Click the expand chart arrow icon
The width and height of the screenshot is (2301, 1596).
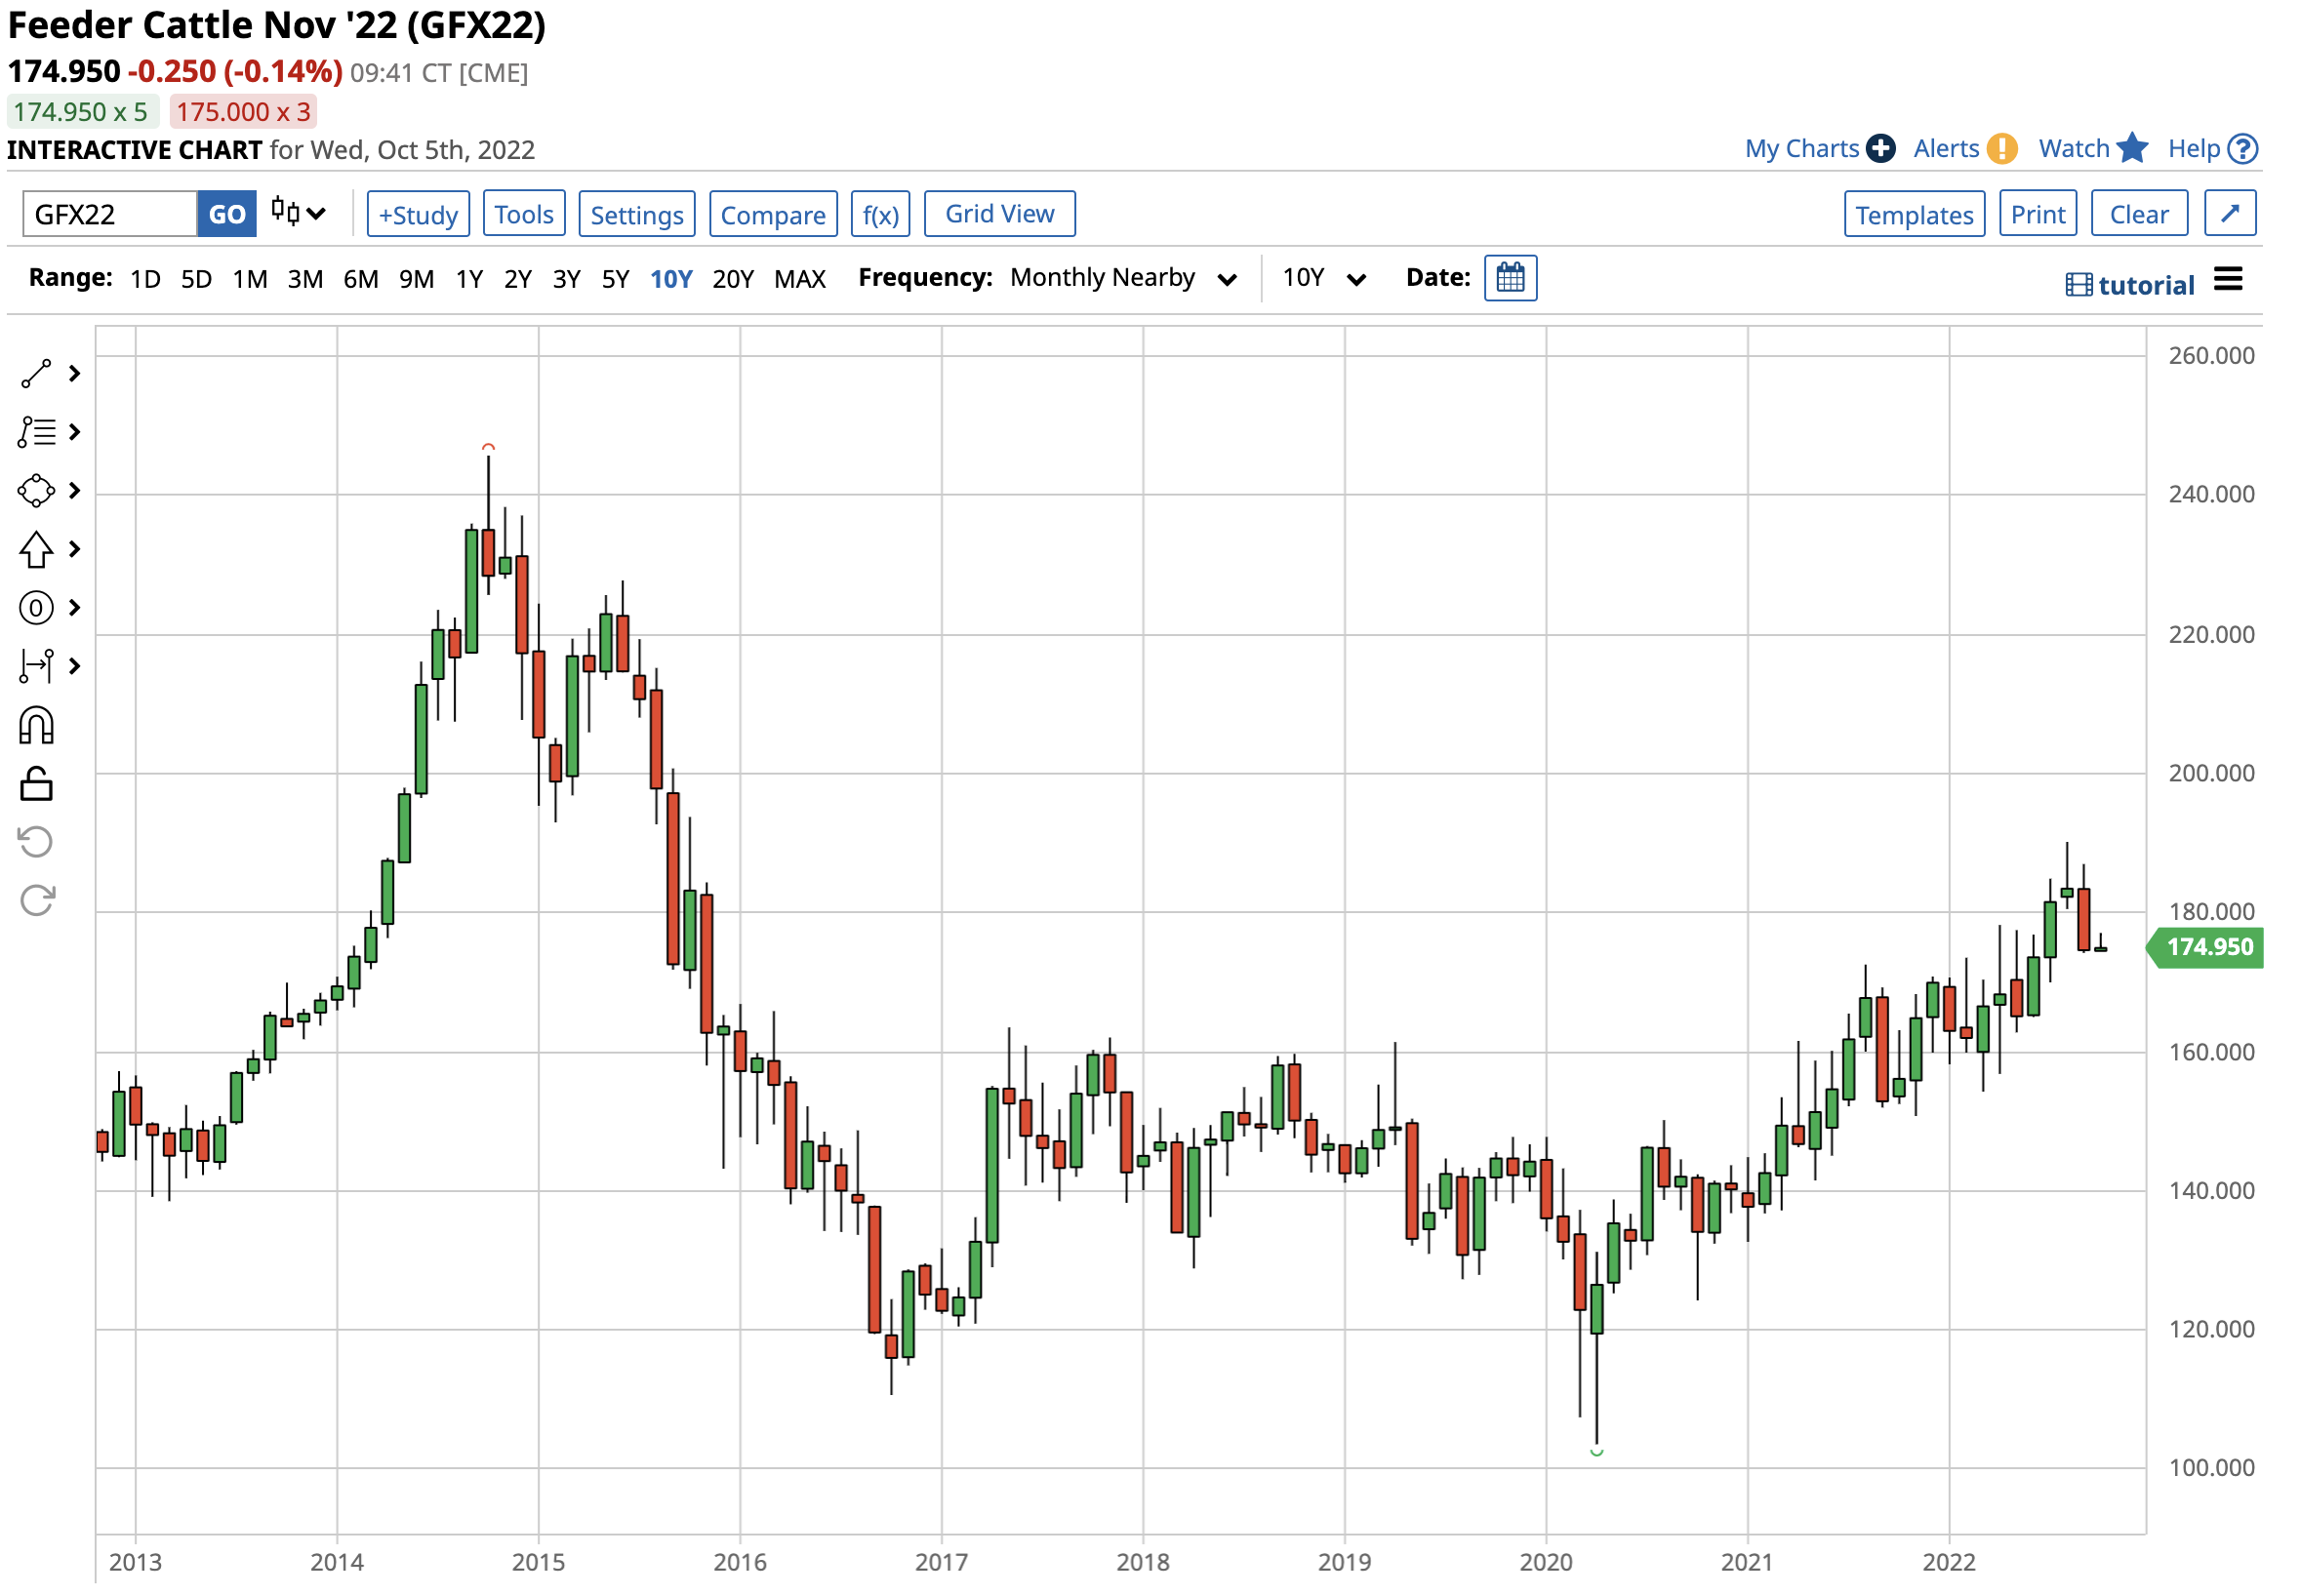pyautogui.click(x=2231, y=214)
